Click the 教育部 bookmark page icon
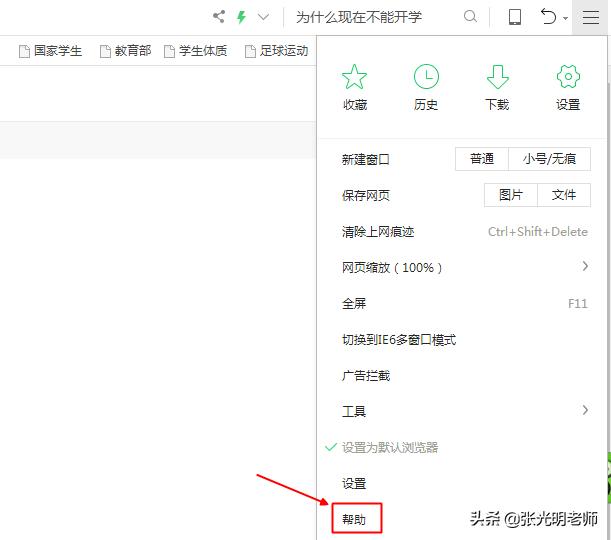This screenshot has height=540, width=611. pos(105,51)
